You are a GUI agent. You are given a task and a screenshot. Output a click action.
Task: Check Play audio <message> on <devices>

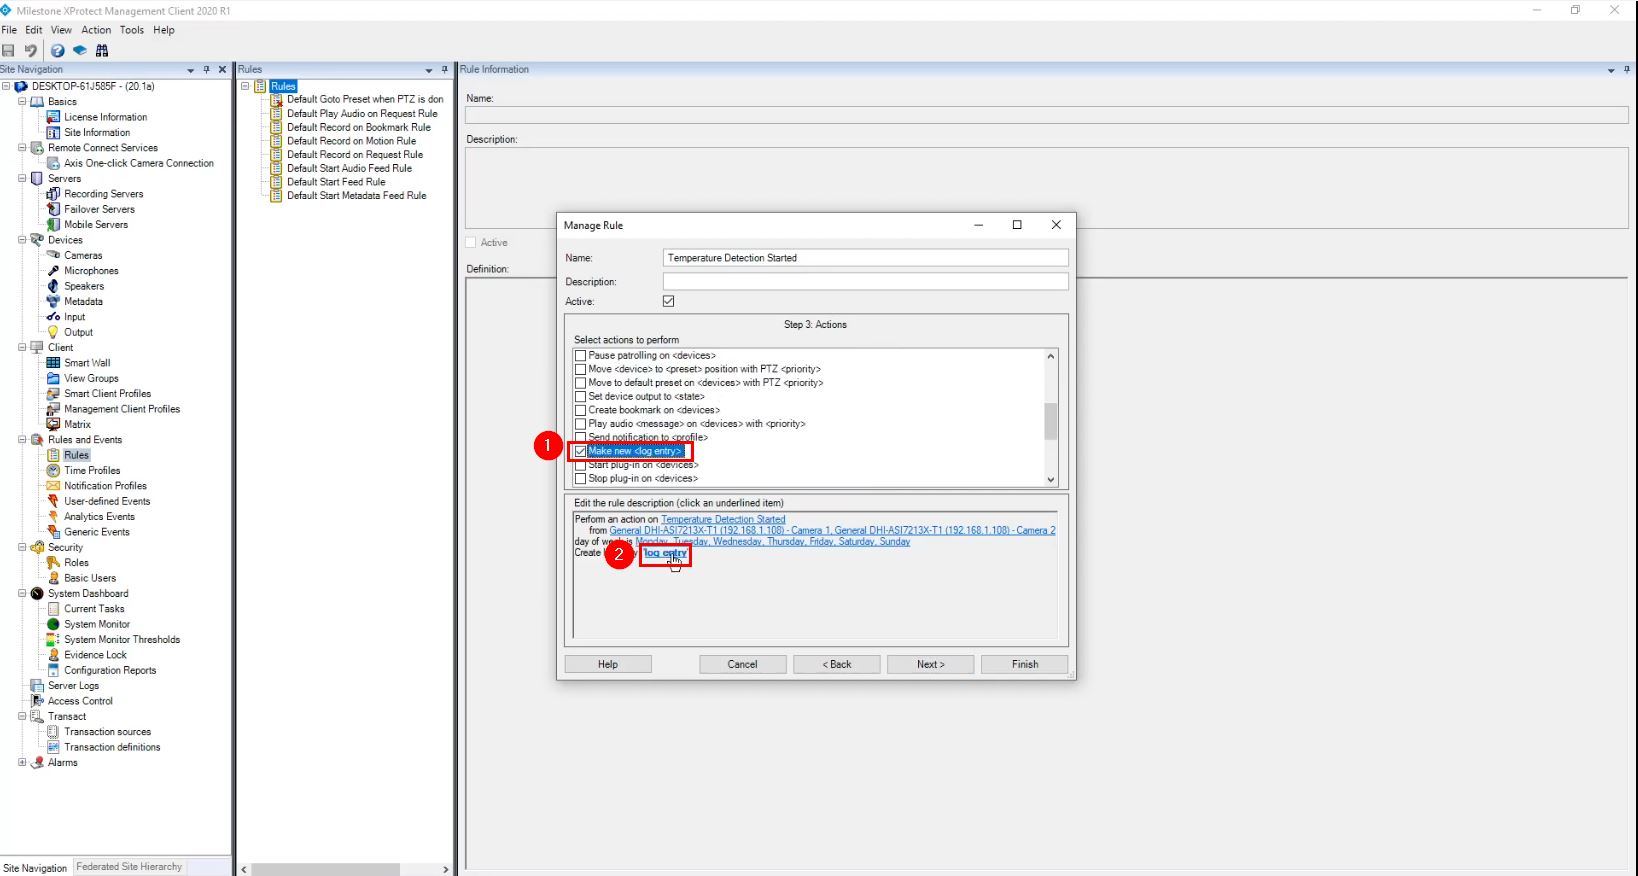[x=580, y=424]
